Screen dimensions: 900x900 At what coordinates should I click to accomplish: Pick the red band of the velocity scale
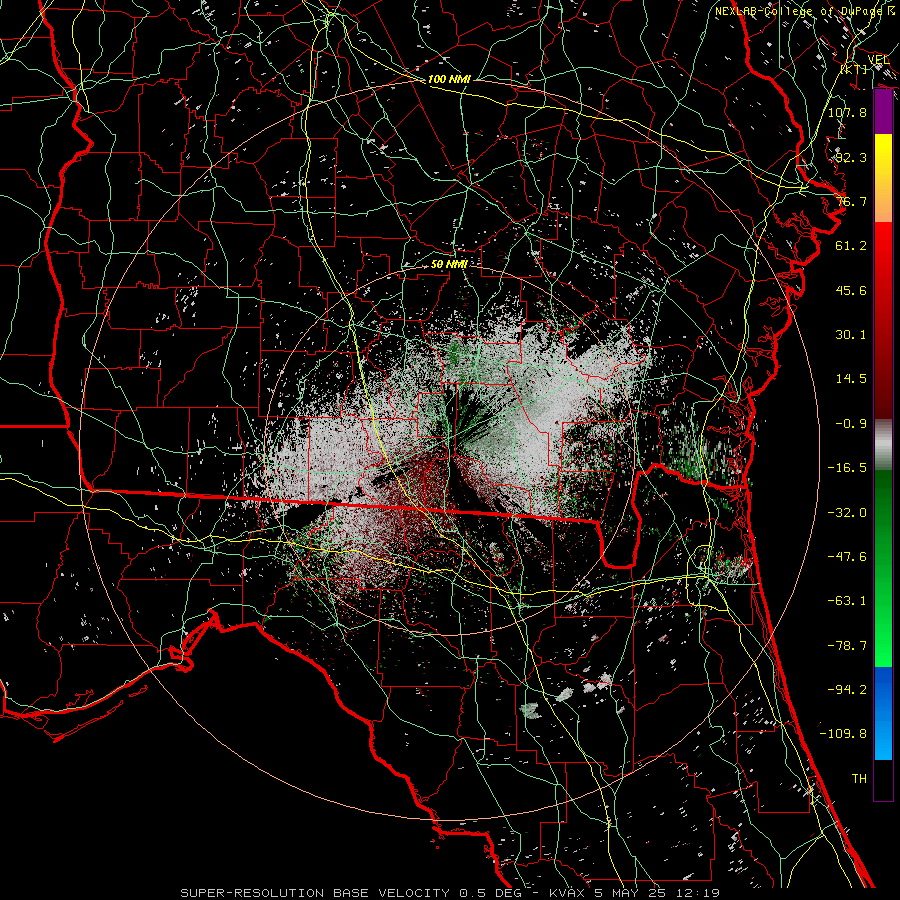pos(883,320)
